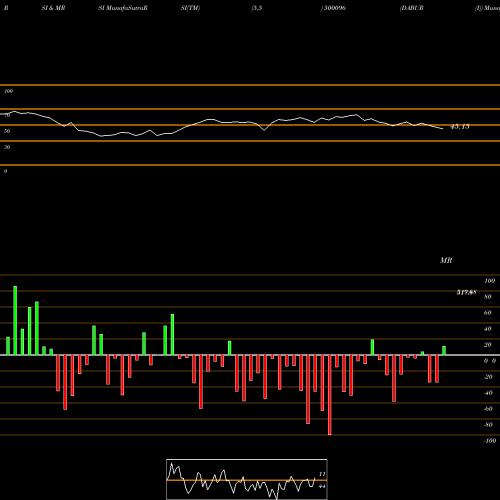Click the 'SI(TM)' header text
The width and height of the screenshot is (500, 500).
click(190, 8)
